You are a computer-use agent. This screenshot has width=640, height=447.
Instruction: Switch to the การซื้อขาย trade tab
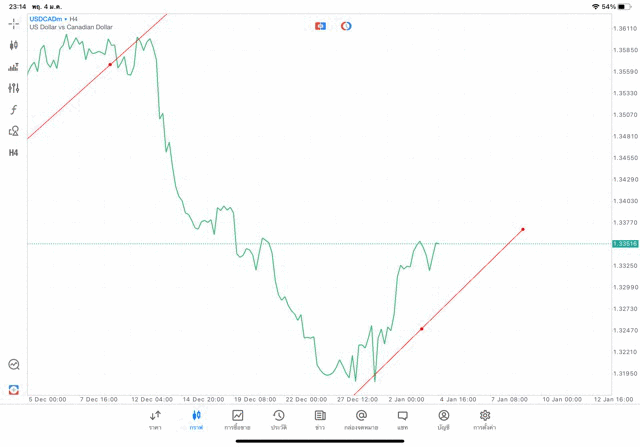pyautogui.click(x=237, y=420)
